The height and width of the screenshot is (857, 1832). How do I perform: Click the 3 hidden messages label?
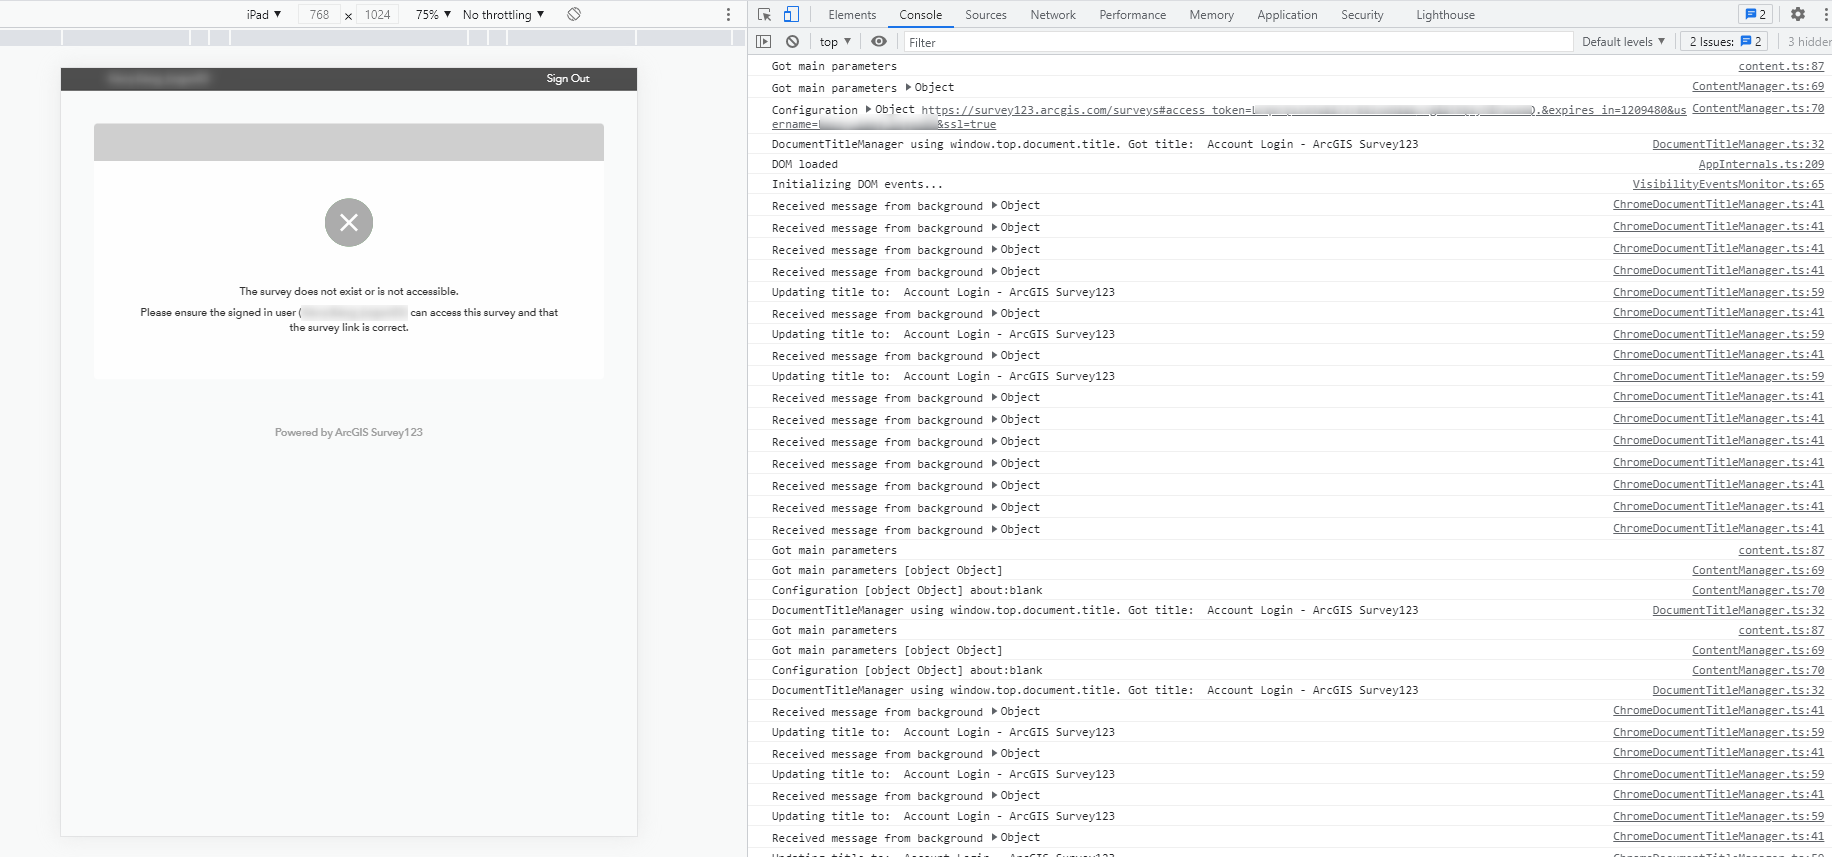pos(1809,42)
